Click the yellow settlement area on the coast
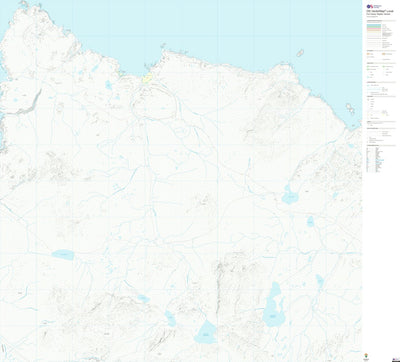400x362 pixels. (147, 78)
